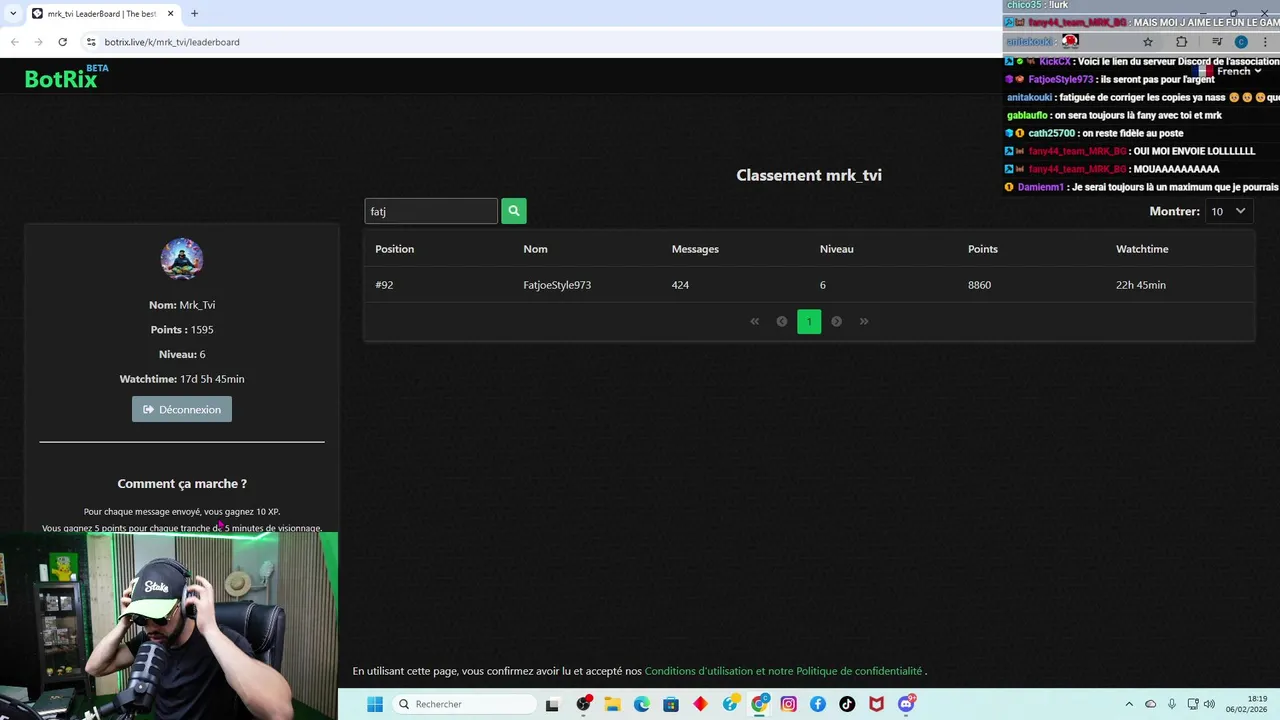Open McAfee from the taskbar

(877, 704)
